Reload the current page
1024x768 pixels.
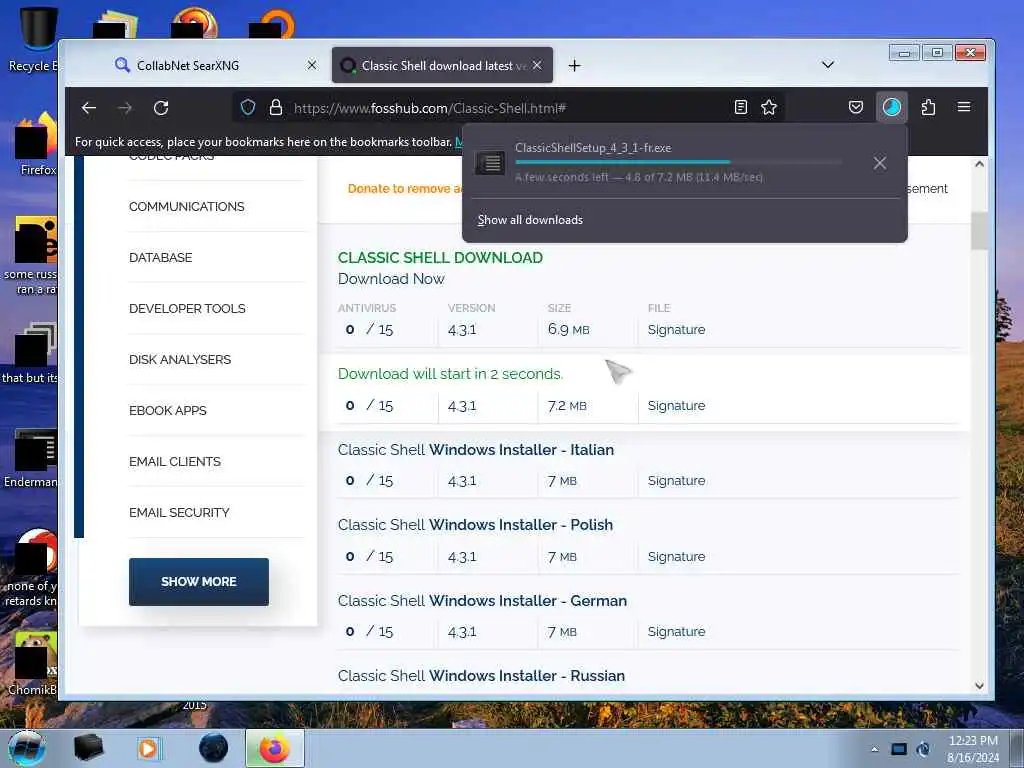tap(161, 108)
